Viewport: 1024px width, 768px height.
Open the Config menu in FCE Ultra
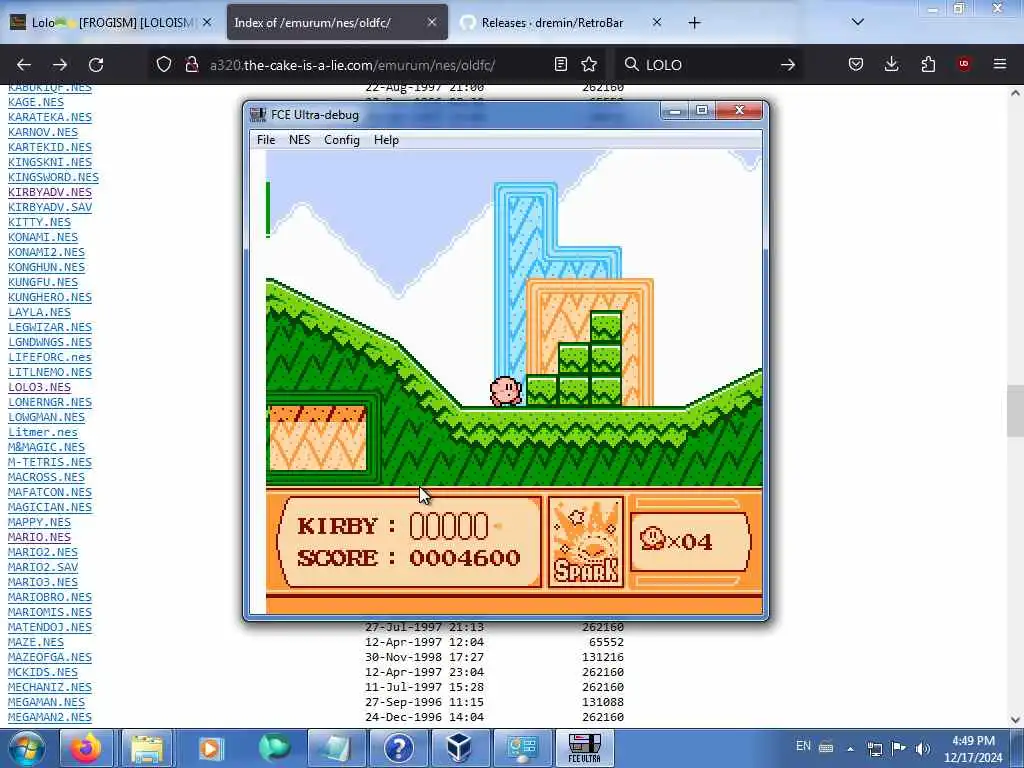coord(342,140)
